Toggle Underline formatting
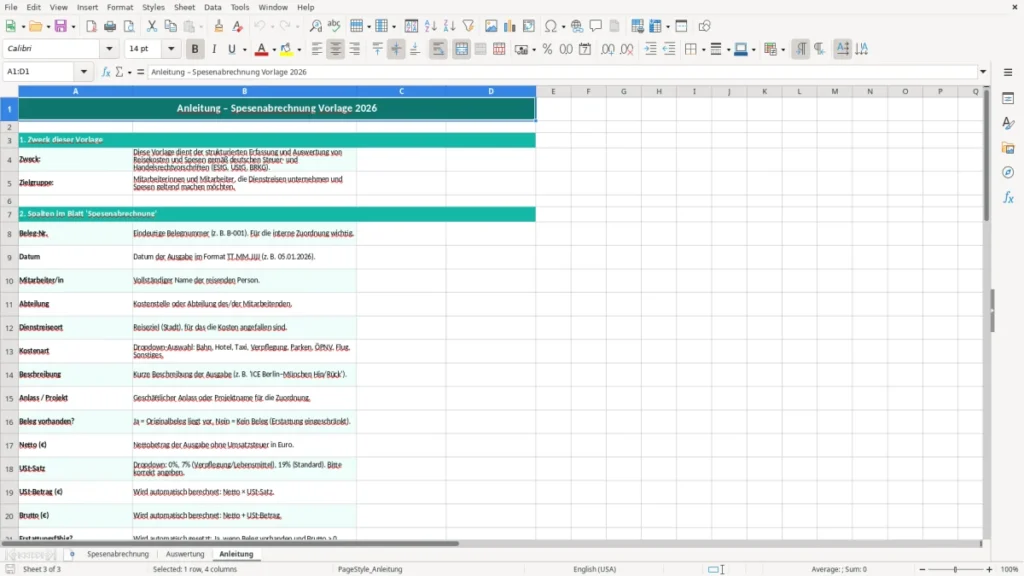The image size is (1024, 576). coord(232,49)
